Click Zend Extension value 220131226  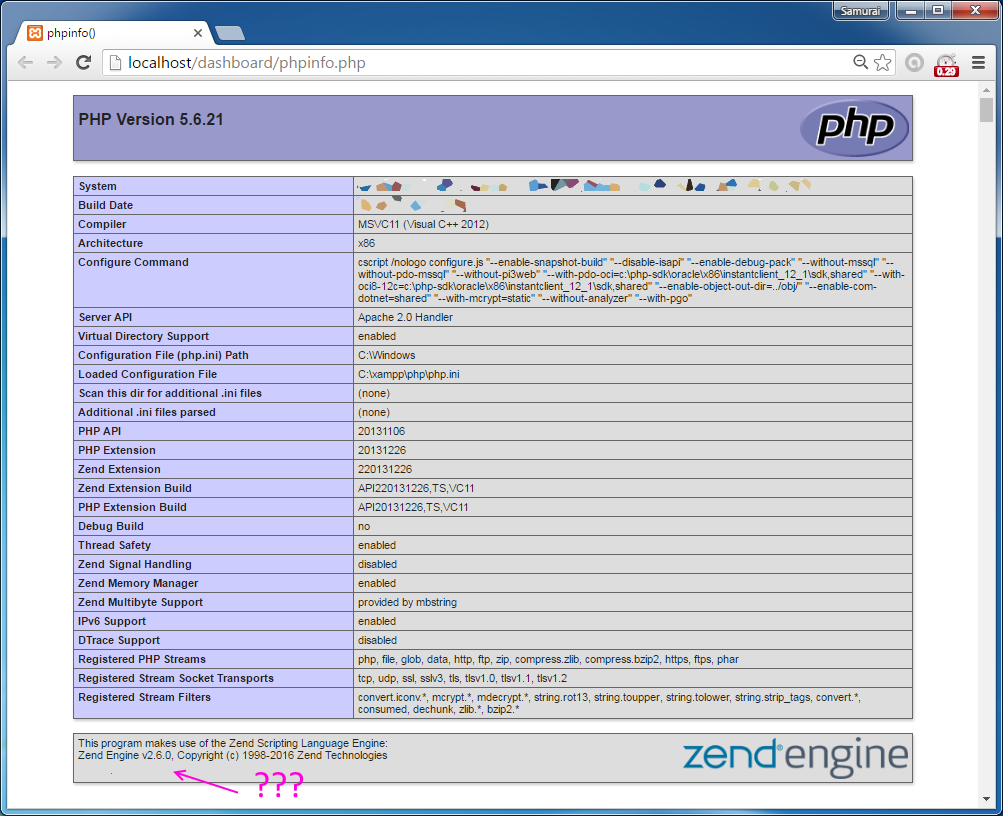pos(385,469)
